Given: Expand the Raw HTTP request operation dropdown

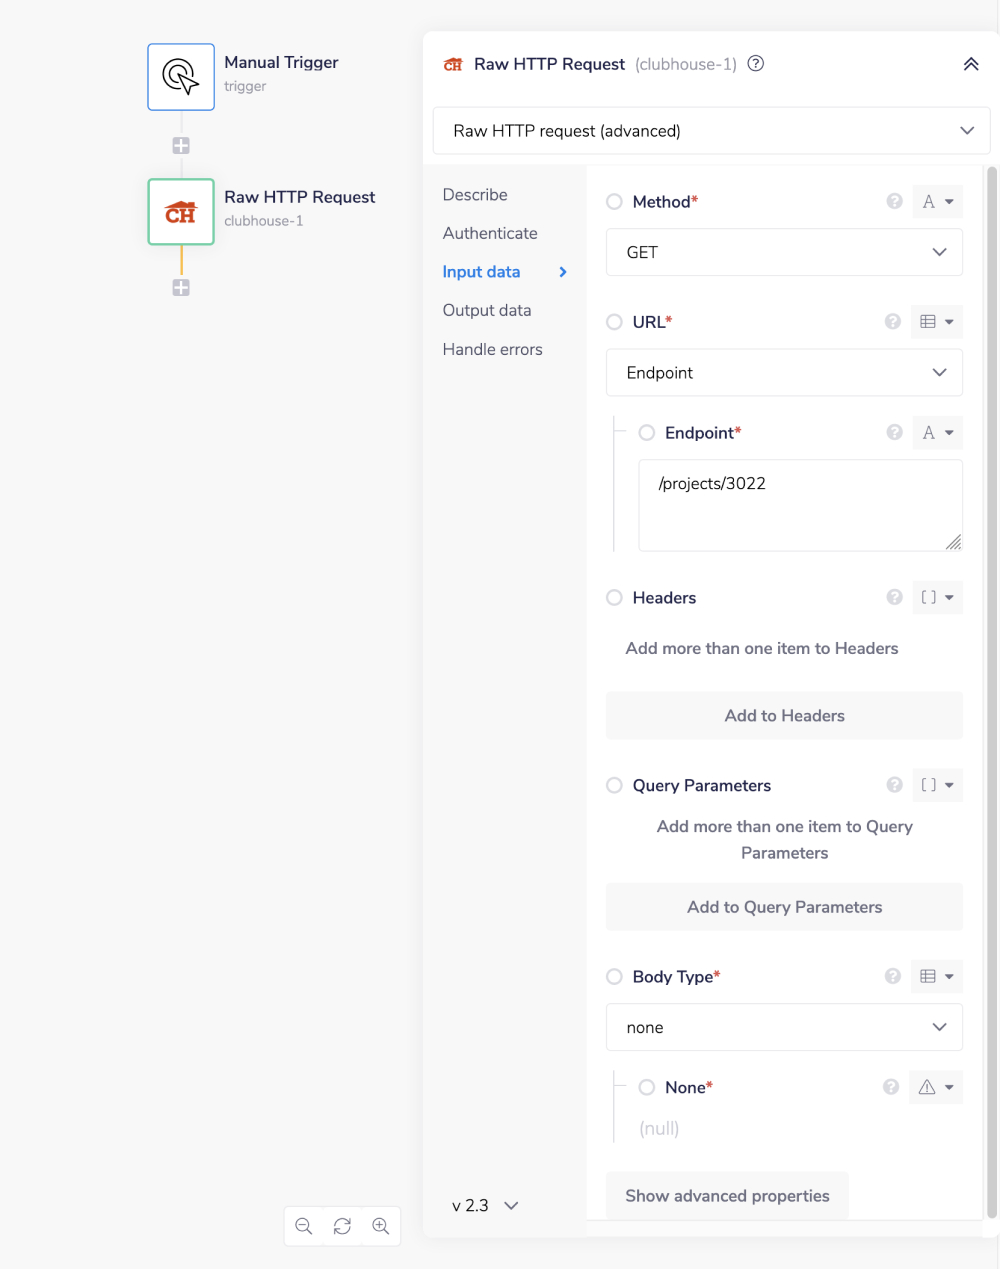Looking at the screenshot, I should tap(711, 131).
